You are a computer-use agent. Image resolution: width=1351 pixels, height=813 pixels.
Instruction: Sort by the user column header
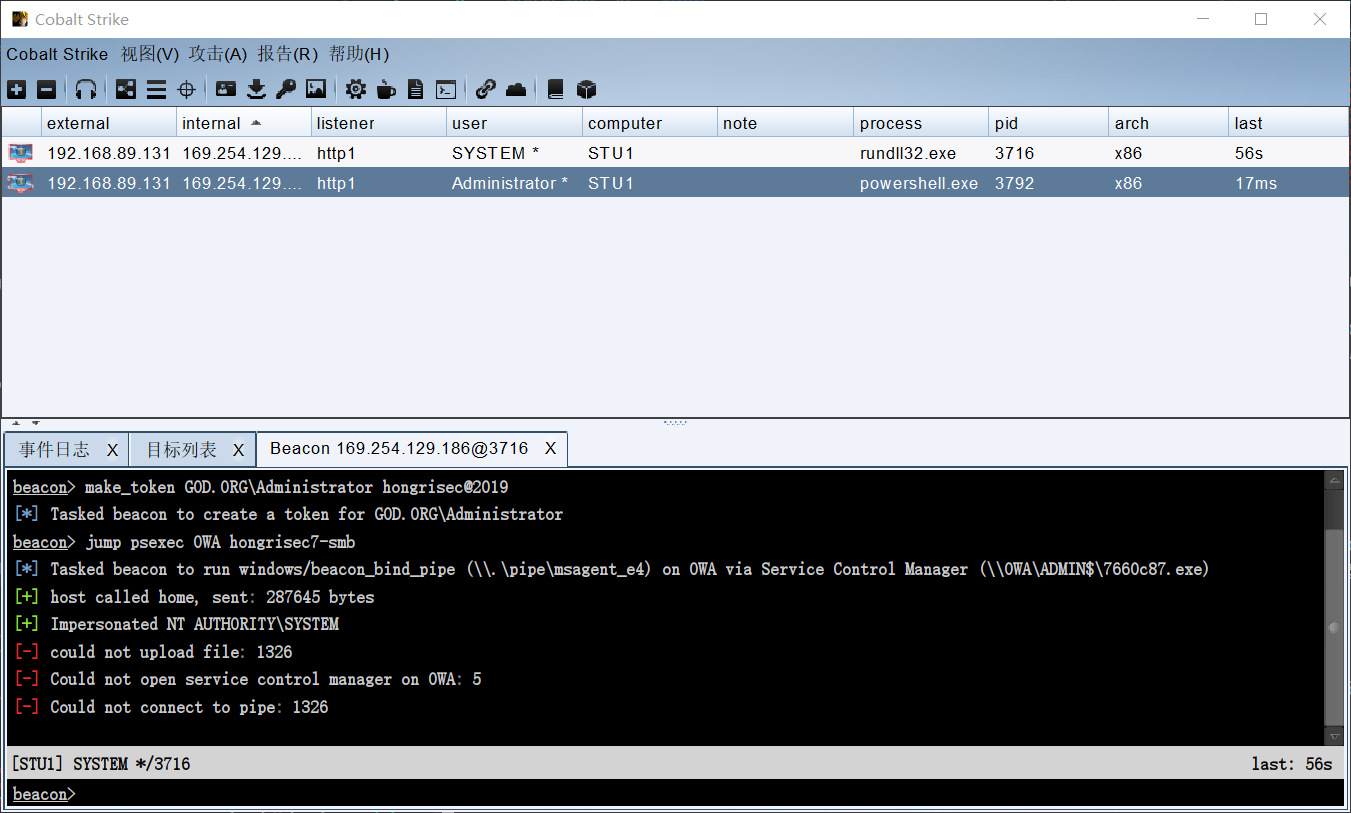[514, 123]
